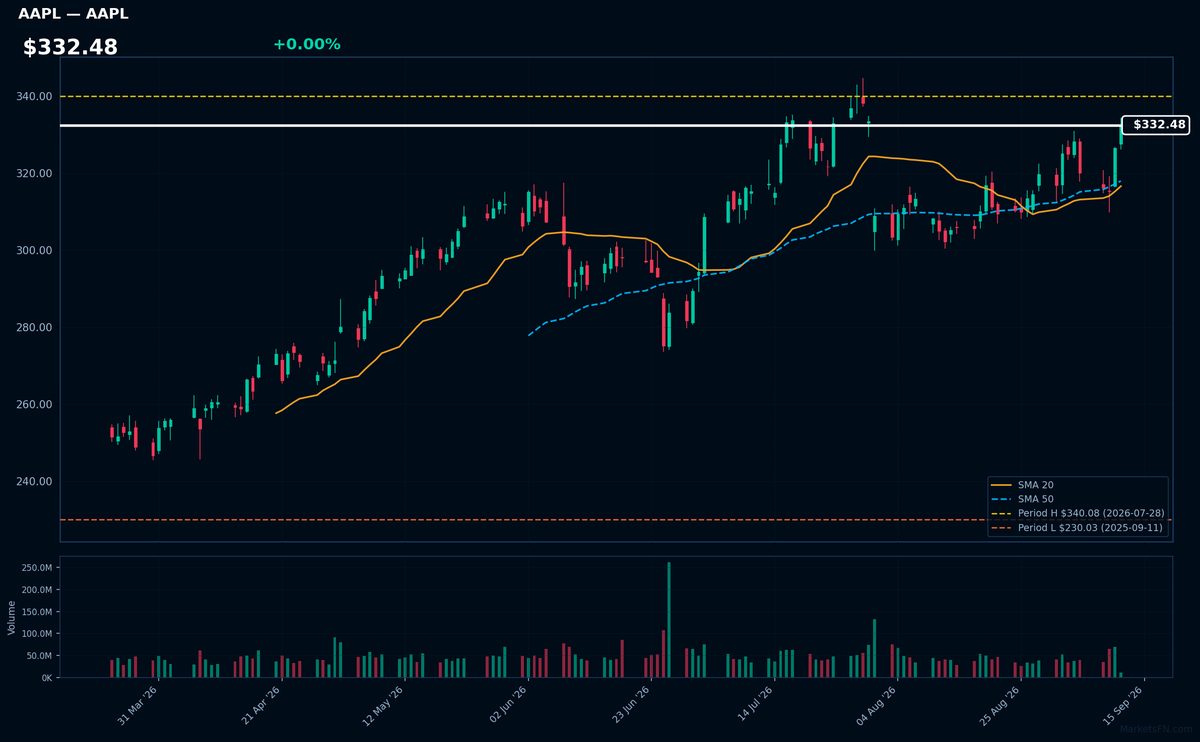Click the 200.0M volume axis label
The width and height of the screenshot is (1200, 742).
click(x=38, y=590)
